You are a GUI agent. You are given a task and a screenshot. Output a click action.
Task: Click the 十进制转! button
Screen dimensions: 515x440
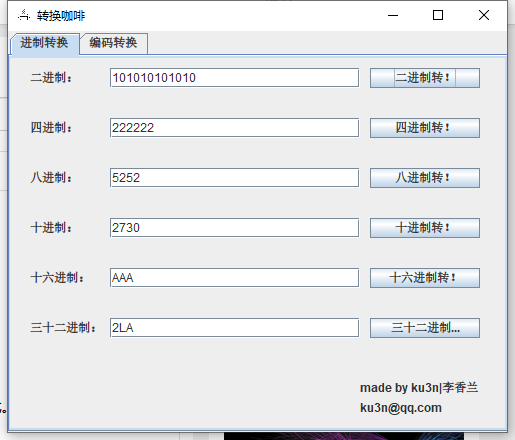425,228
